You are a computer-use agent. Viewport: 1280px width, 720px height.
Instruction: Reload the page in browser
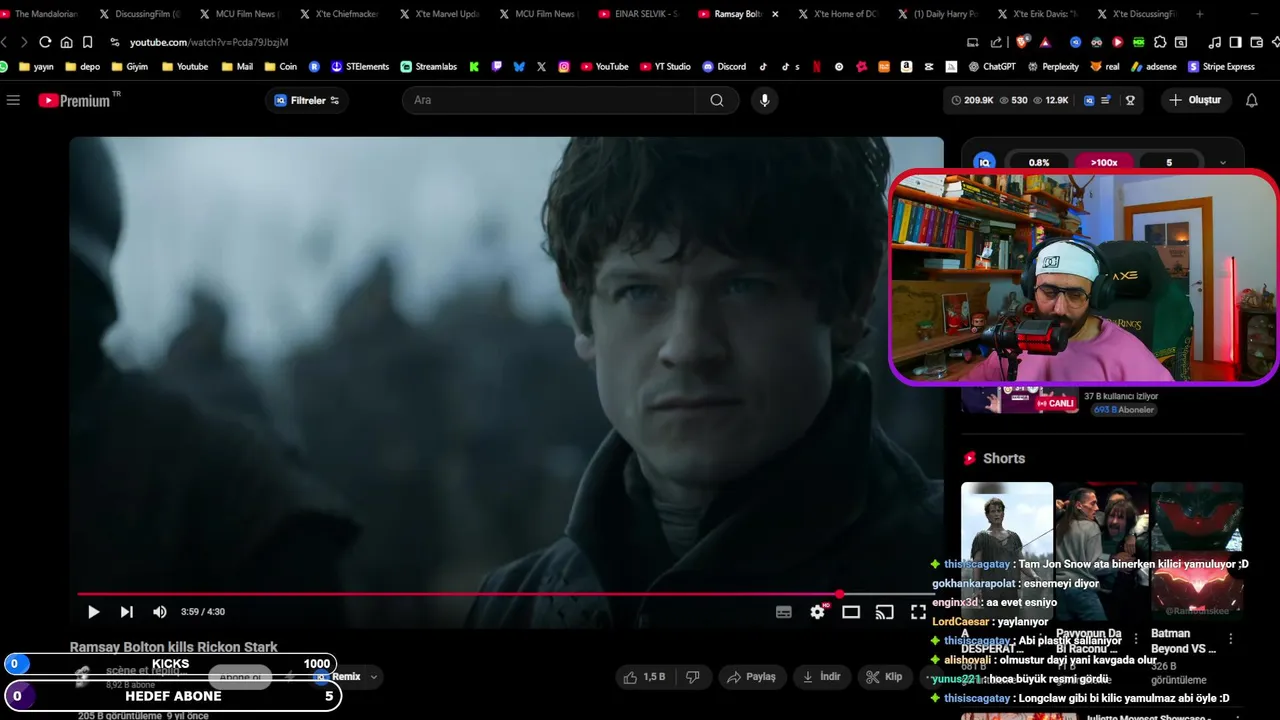pos(45,42)
